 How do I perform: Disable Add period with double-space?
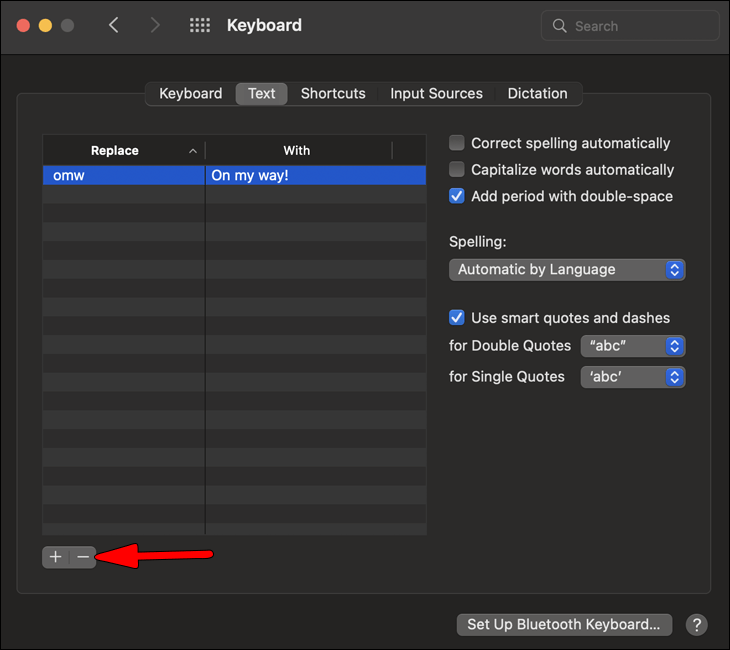457,196
